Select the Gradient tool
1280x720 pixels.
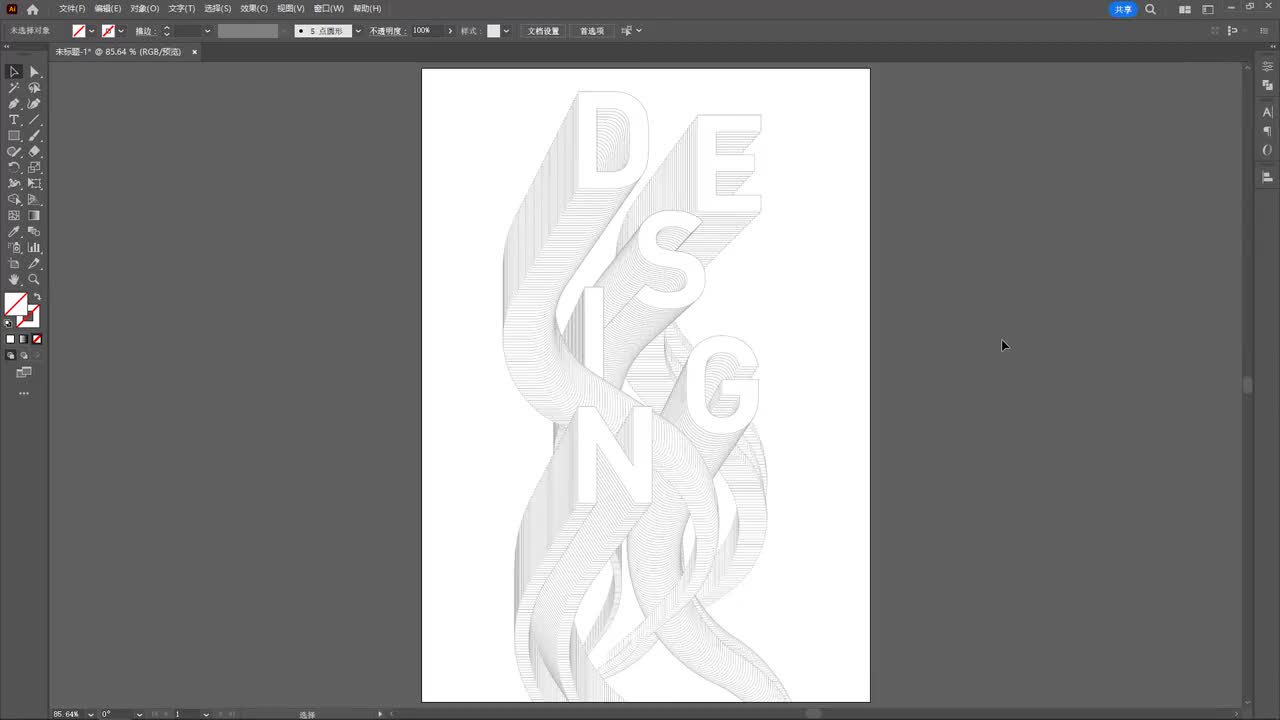[x=34, y=216]
